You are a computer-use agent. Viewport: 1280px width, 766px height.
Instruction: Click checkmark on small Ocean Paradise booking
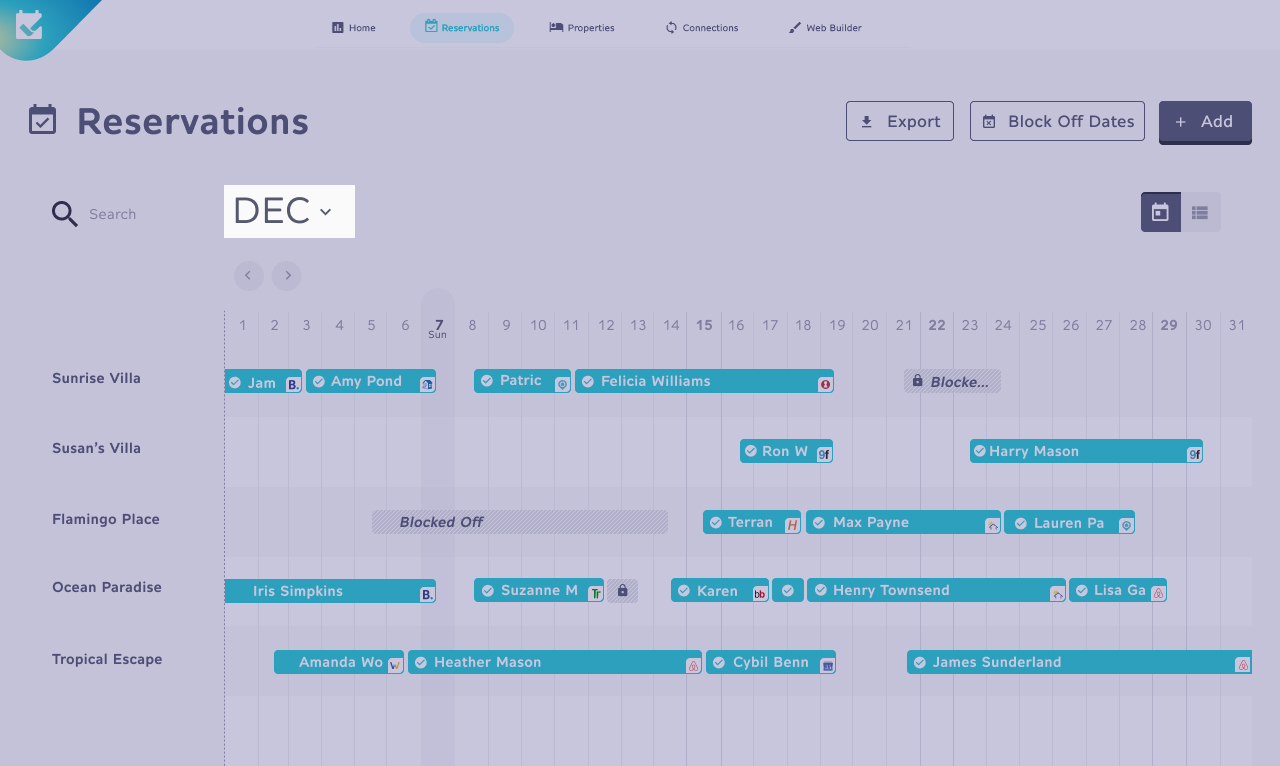(x=787, y=591)
